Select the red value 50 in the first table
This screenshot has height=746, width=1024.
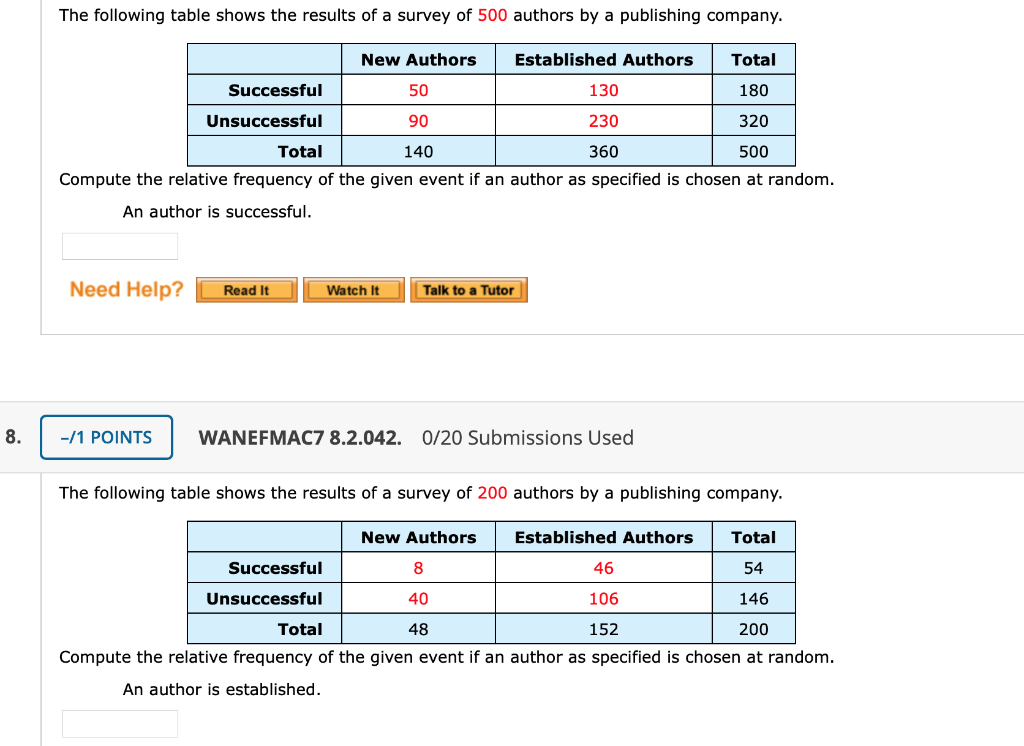418,90
